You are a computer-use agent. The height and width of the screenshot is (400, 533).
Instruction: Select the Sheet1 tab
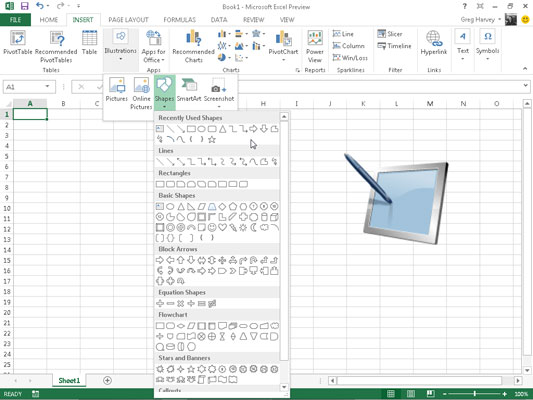(69, 380)
